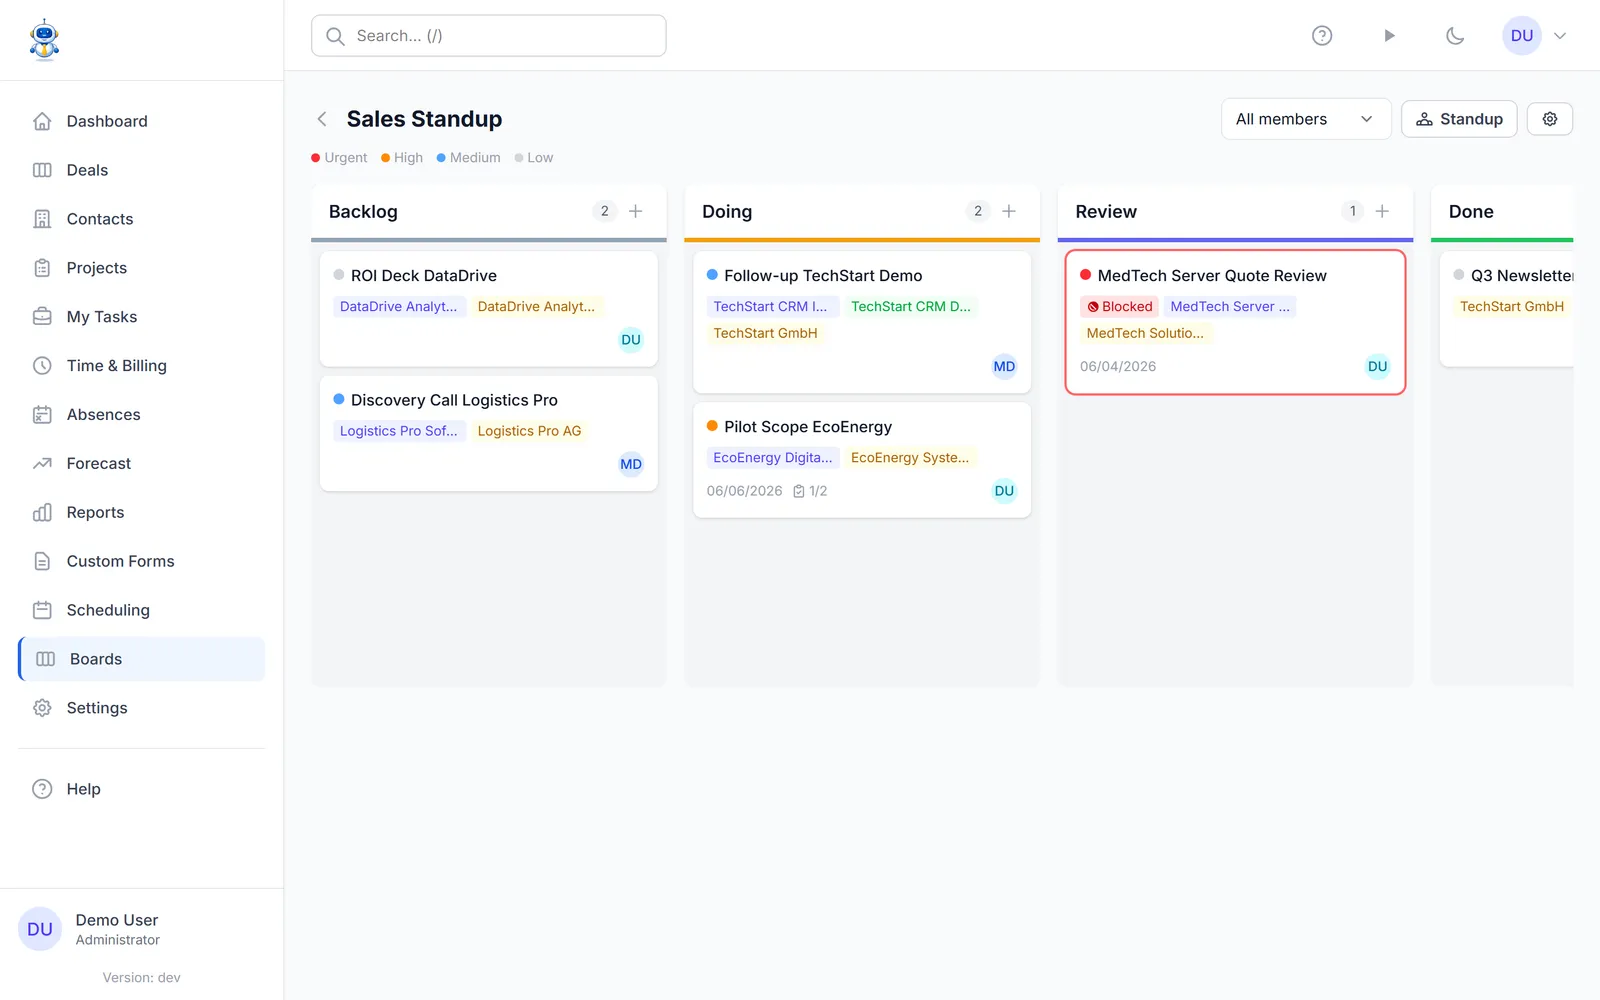Open Projects in sidebar

tap(141, 268)
